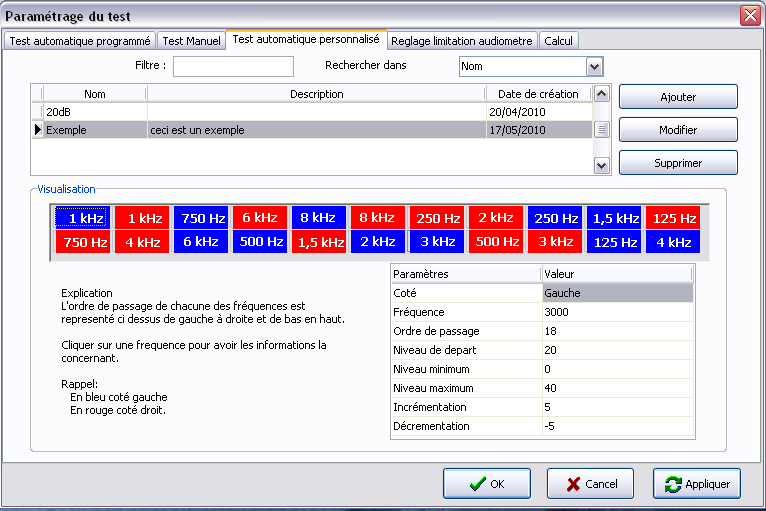Click the Incrémentation value 5
Screen dimensions: 766x511
click(x=618, y=407)
